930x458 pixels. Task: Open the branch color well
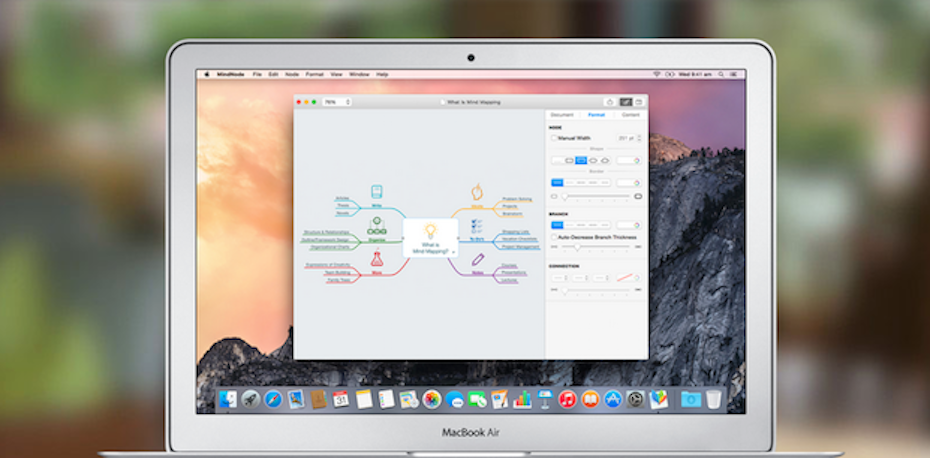tap(629, 225)
